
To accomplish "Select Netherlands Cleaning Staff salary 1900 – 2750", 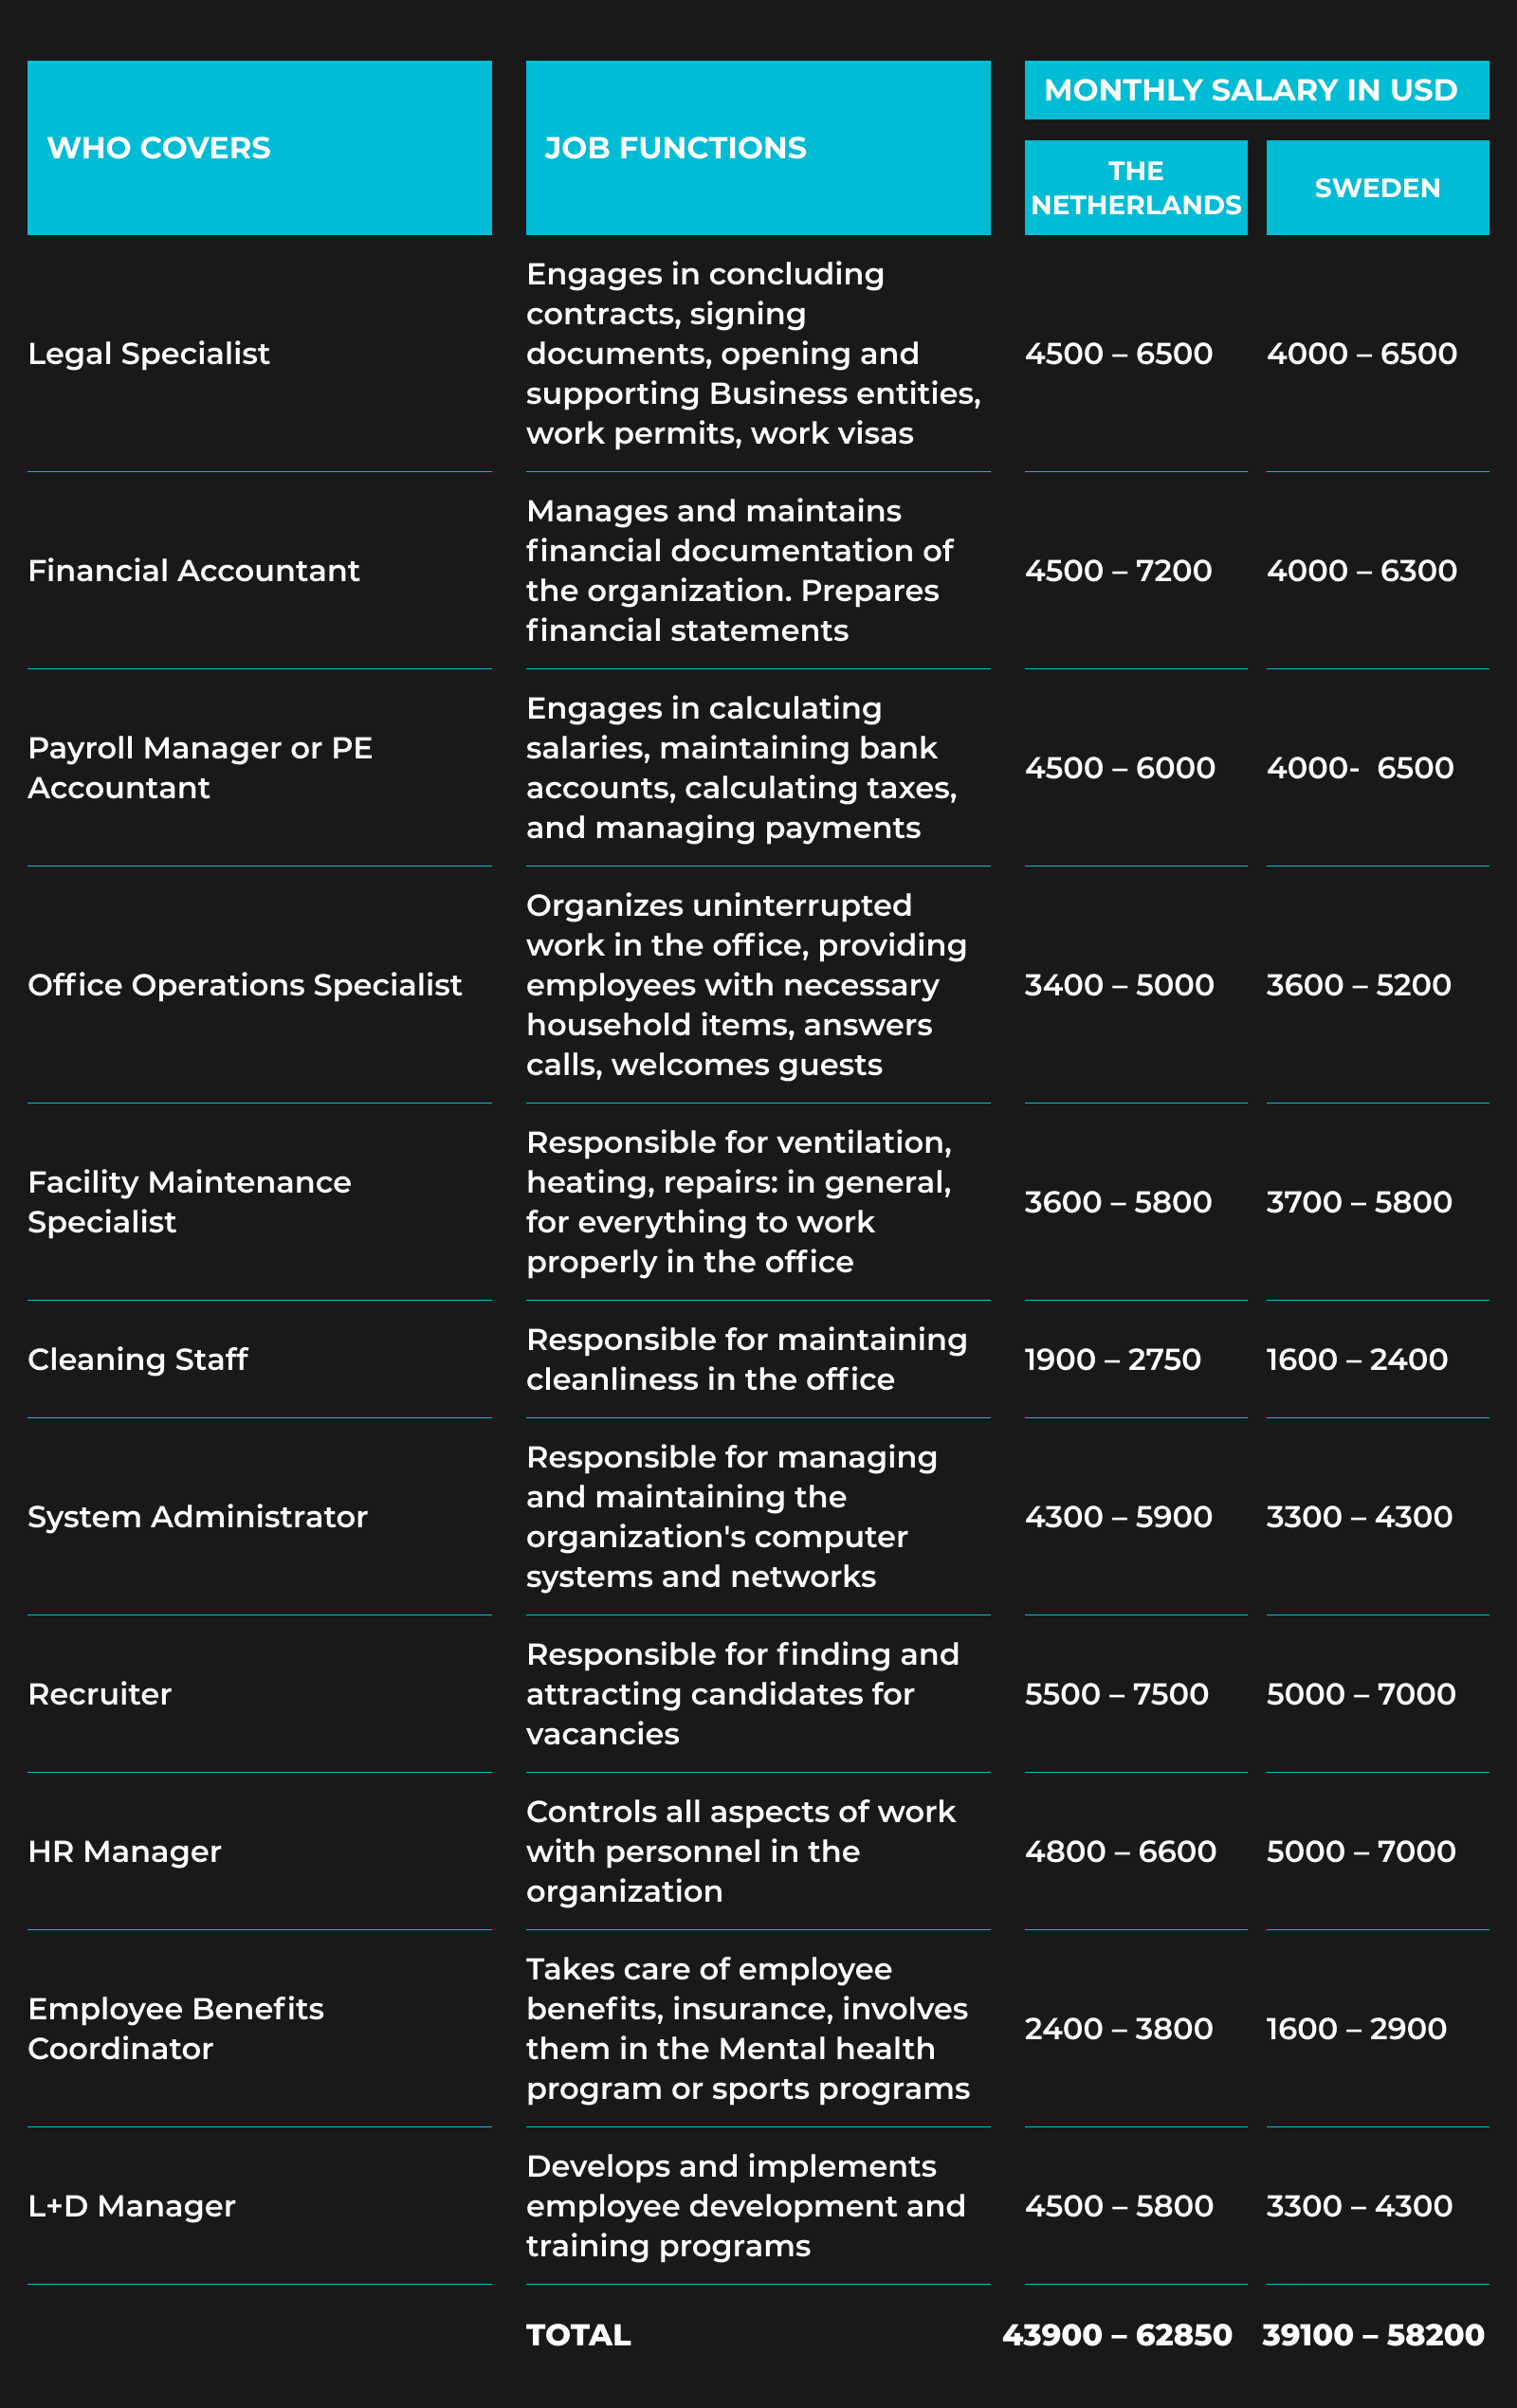I will (x=1113, y=1359).
